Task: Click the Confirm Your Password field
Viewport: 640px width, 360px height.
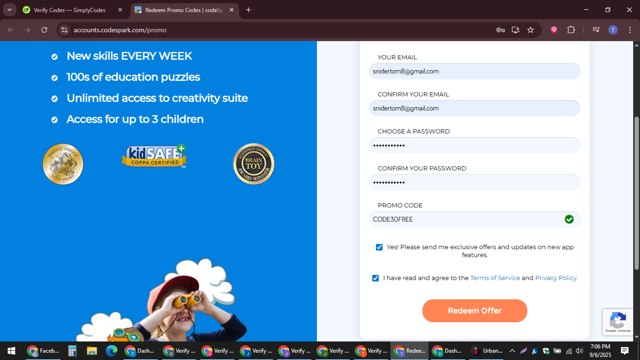Action: pyautogui.click(x=474, y=182)
